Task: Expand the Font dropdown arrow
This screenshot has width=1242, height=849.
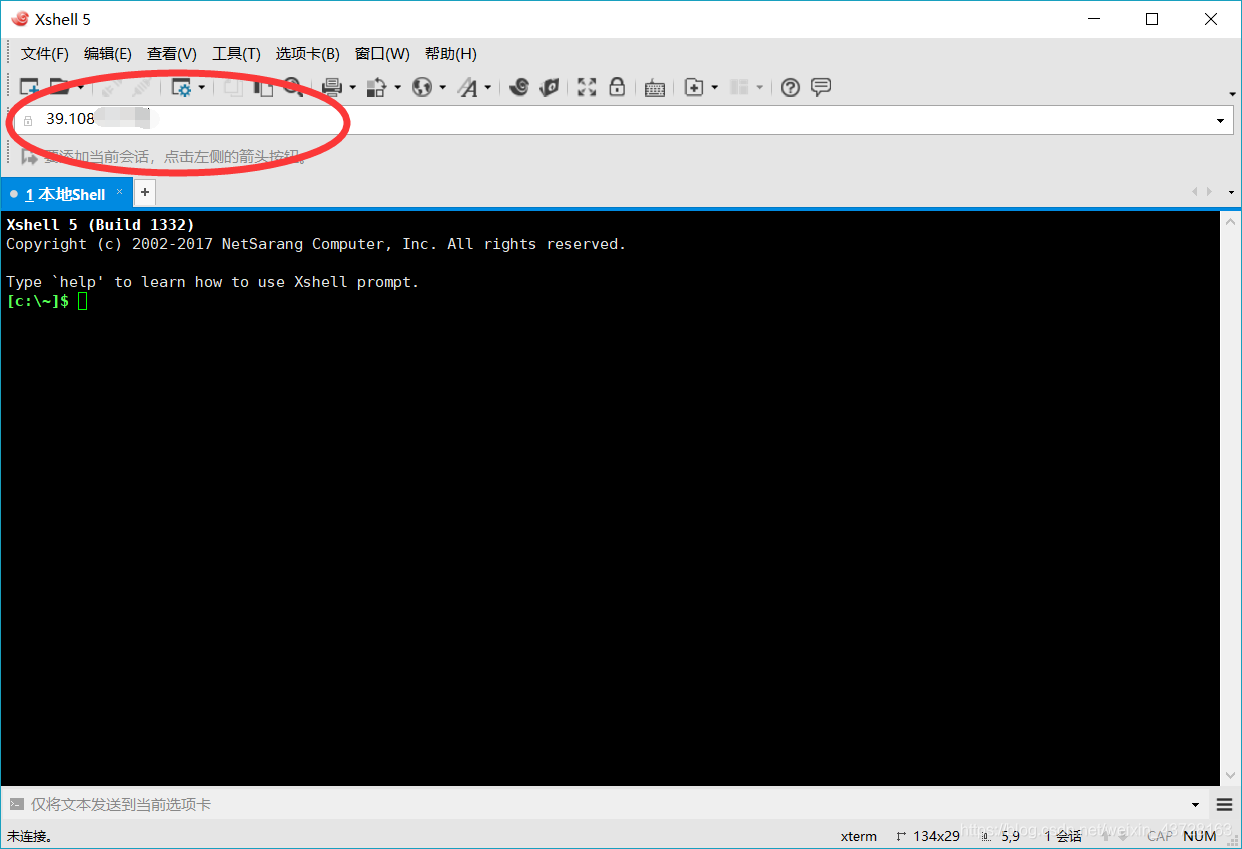Action: (488, 88)
